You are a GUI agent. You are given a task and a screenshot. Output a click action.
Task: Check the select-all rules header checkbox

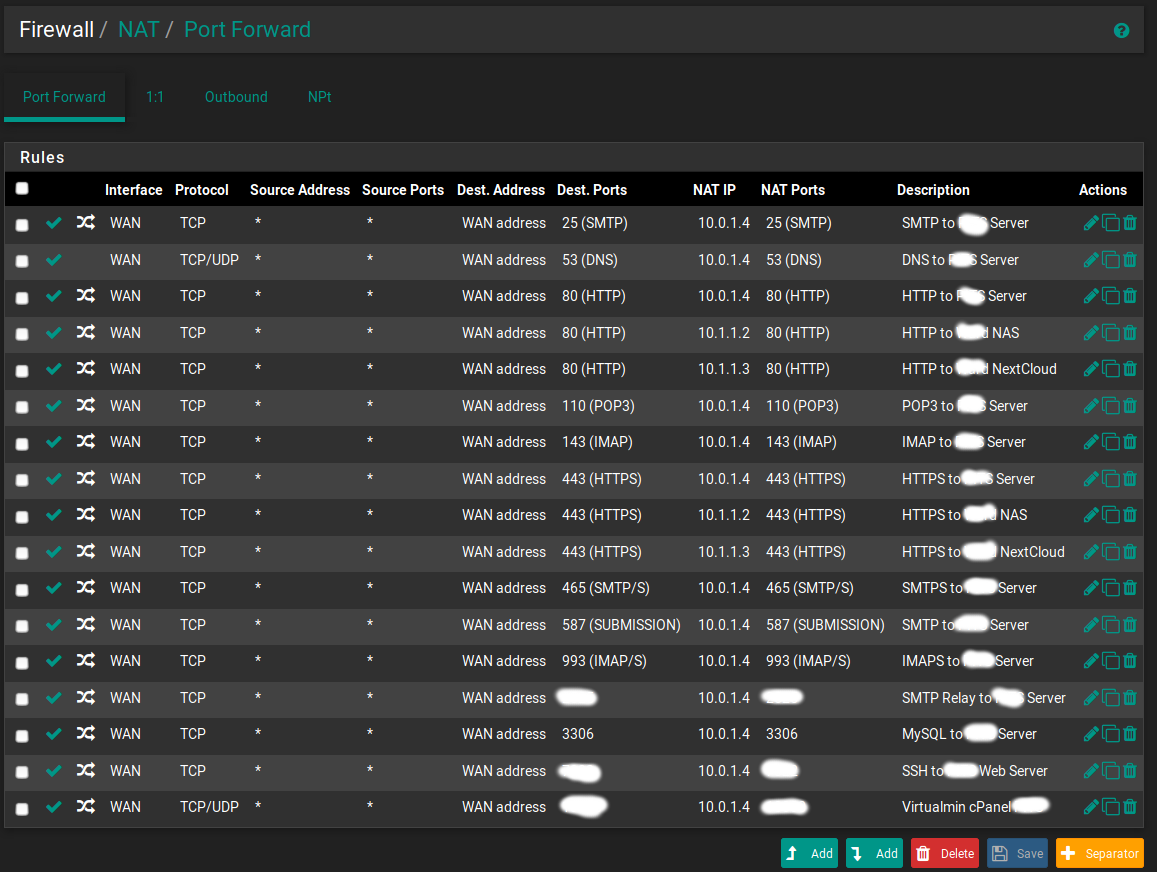[x=22, y=188]
